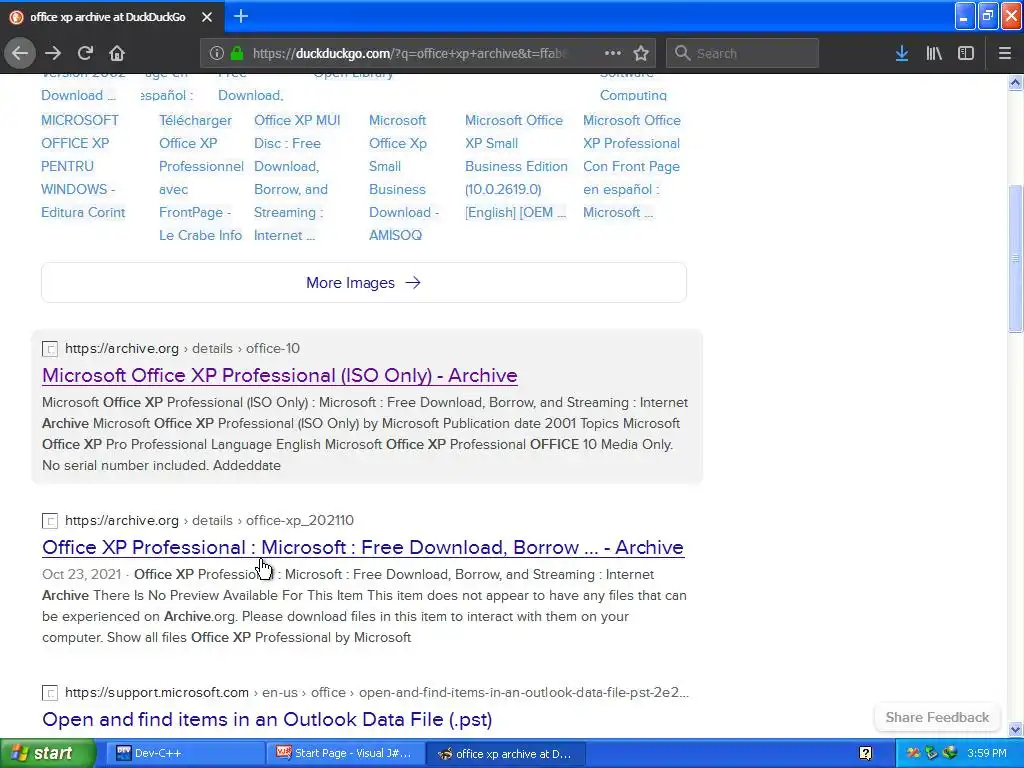Open Microsoft Office Xp Small Business AMISOQ link
Viewport: 1024px width, 768px height.
404,178
